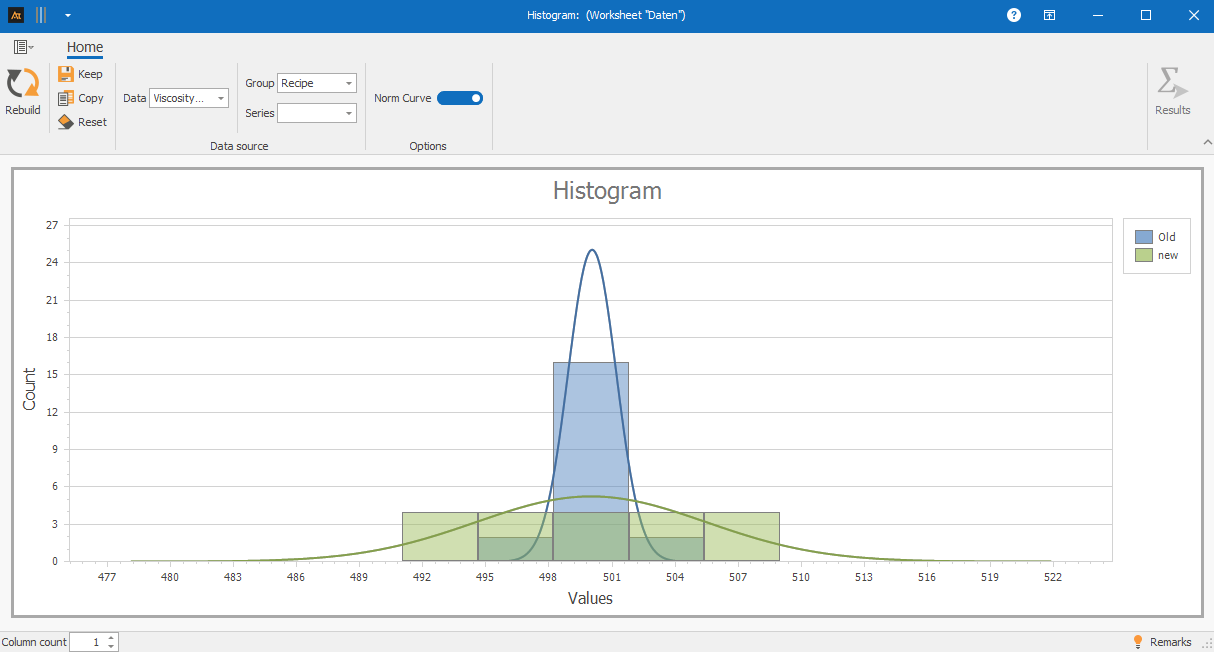Click the Reset eraser icon
This screenshot has width=1214, height=652.
pos(66,122)
